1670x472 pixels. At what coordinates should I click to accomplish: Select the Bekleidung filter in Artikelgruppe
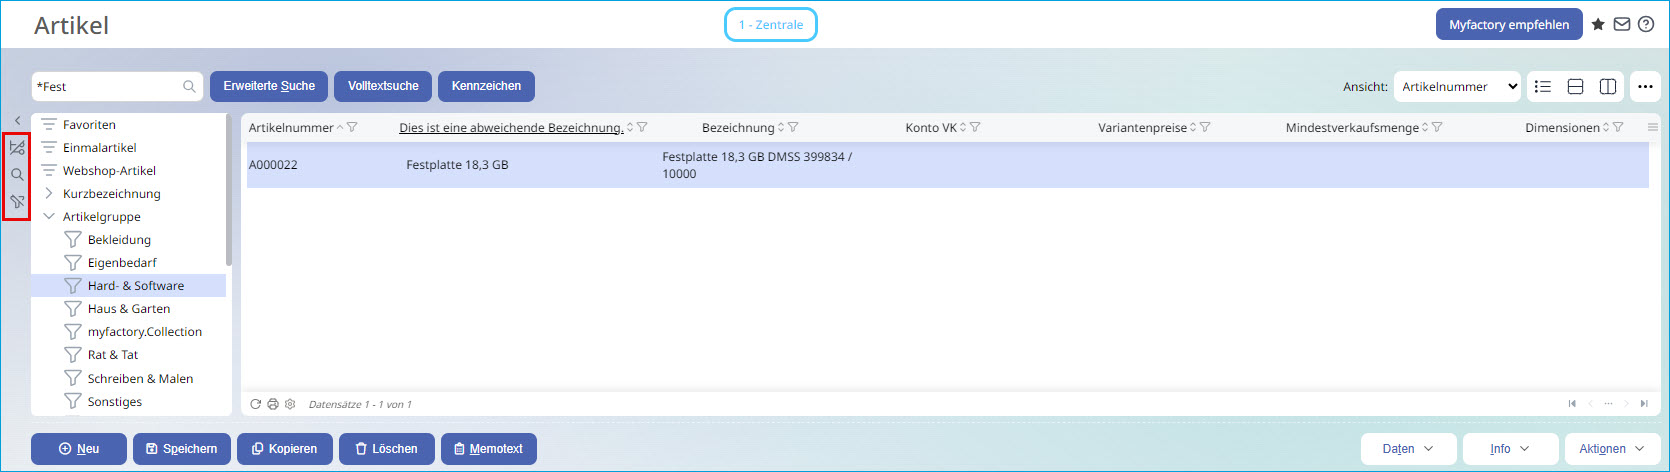119,240
